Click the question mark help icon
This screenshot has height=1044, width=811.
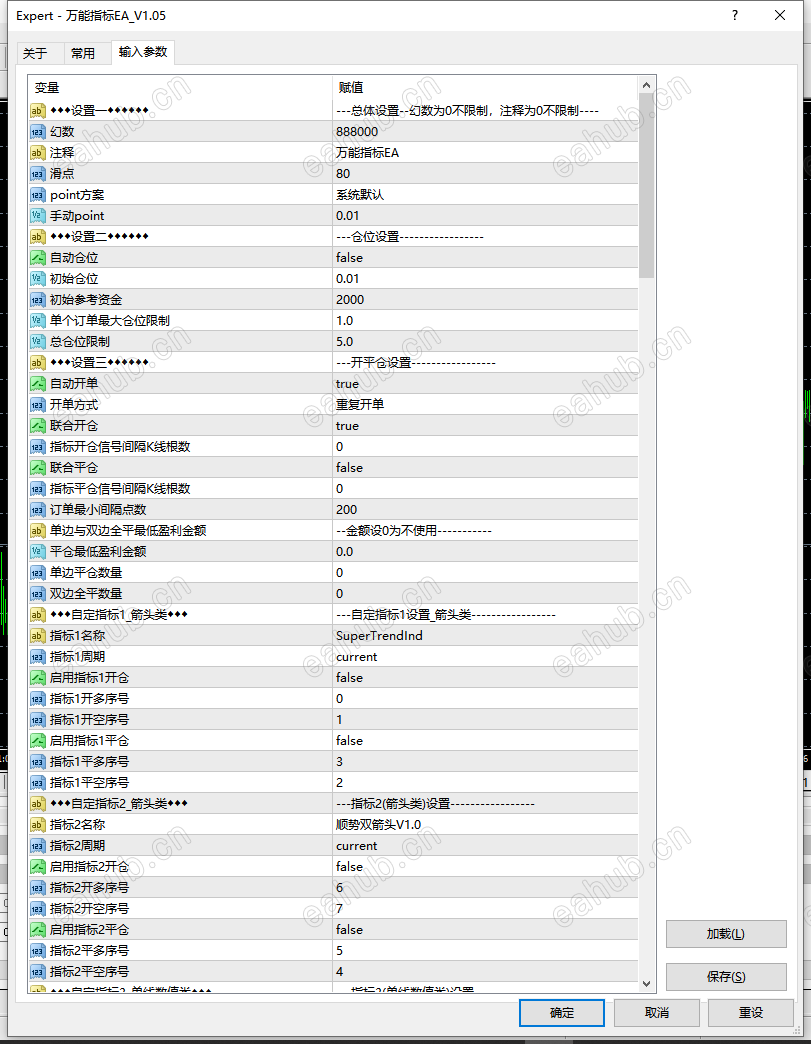(x=734, y=15)
